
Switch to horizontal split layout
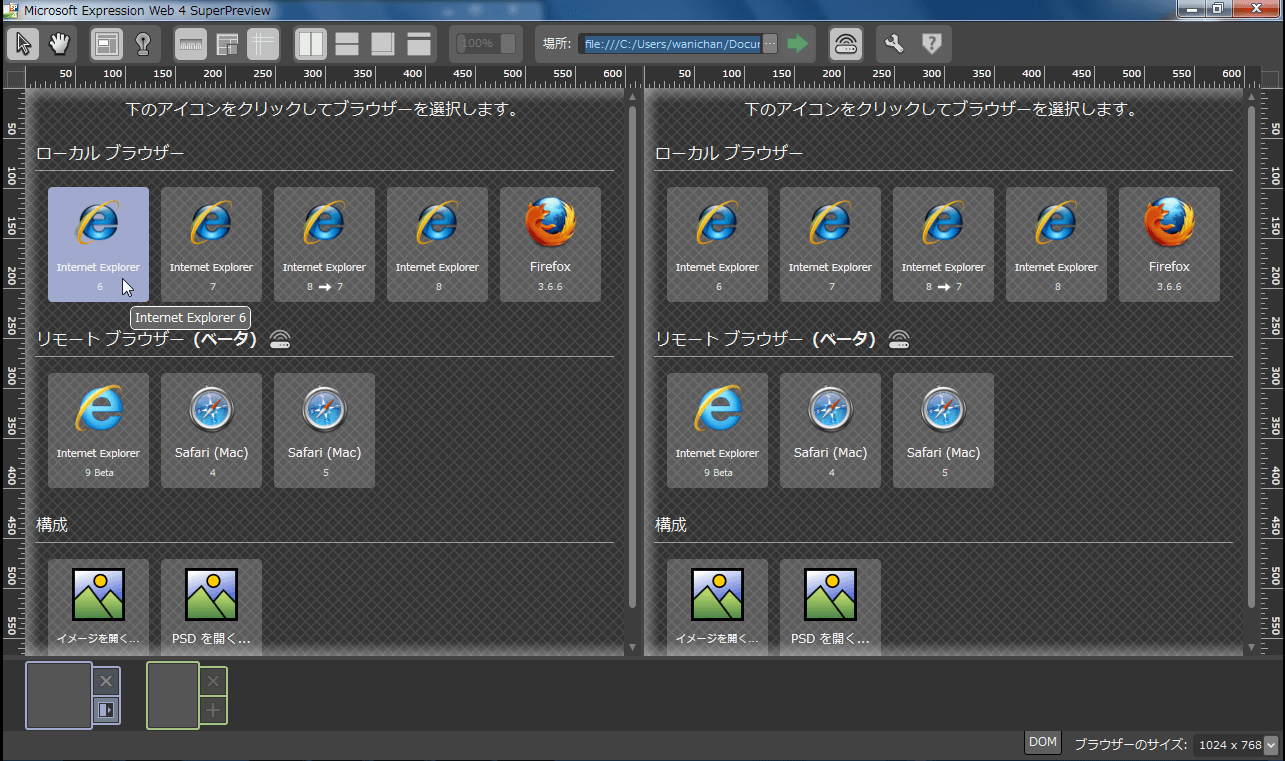[347, 44]
